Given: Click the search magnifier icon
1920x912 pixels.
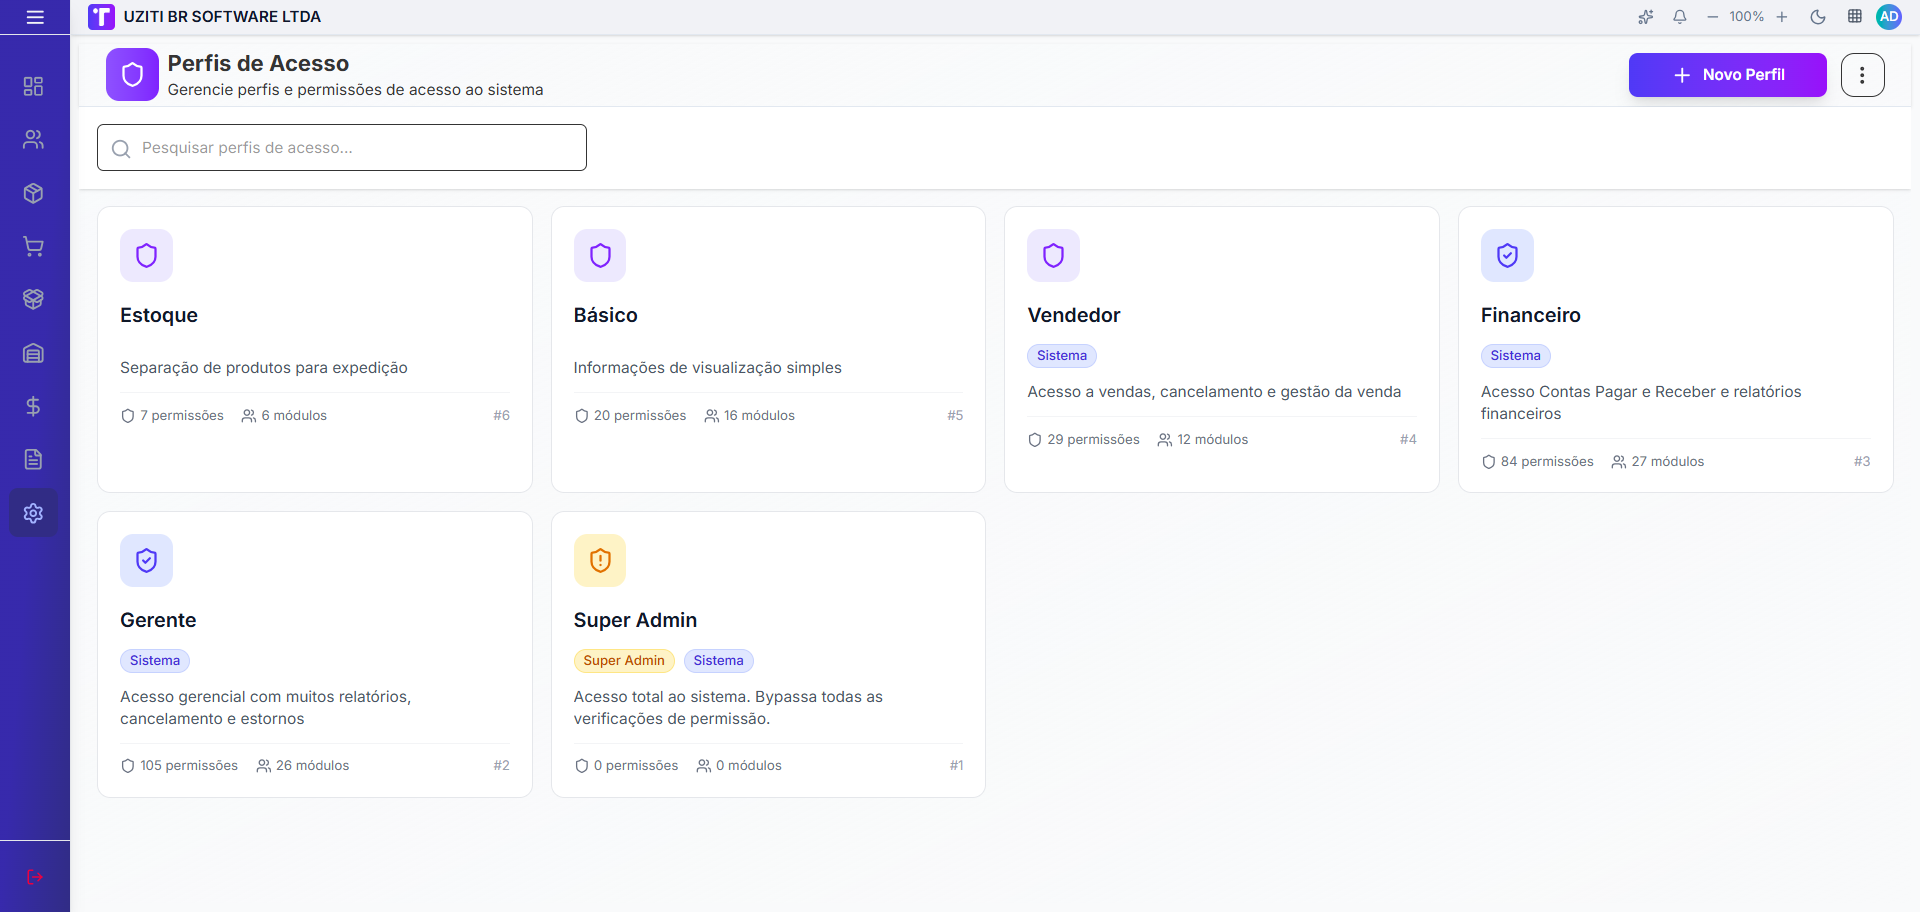Looking at the screenshot, I should click(x=121, y=149).
